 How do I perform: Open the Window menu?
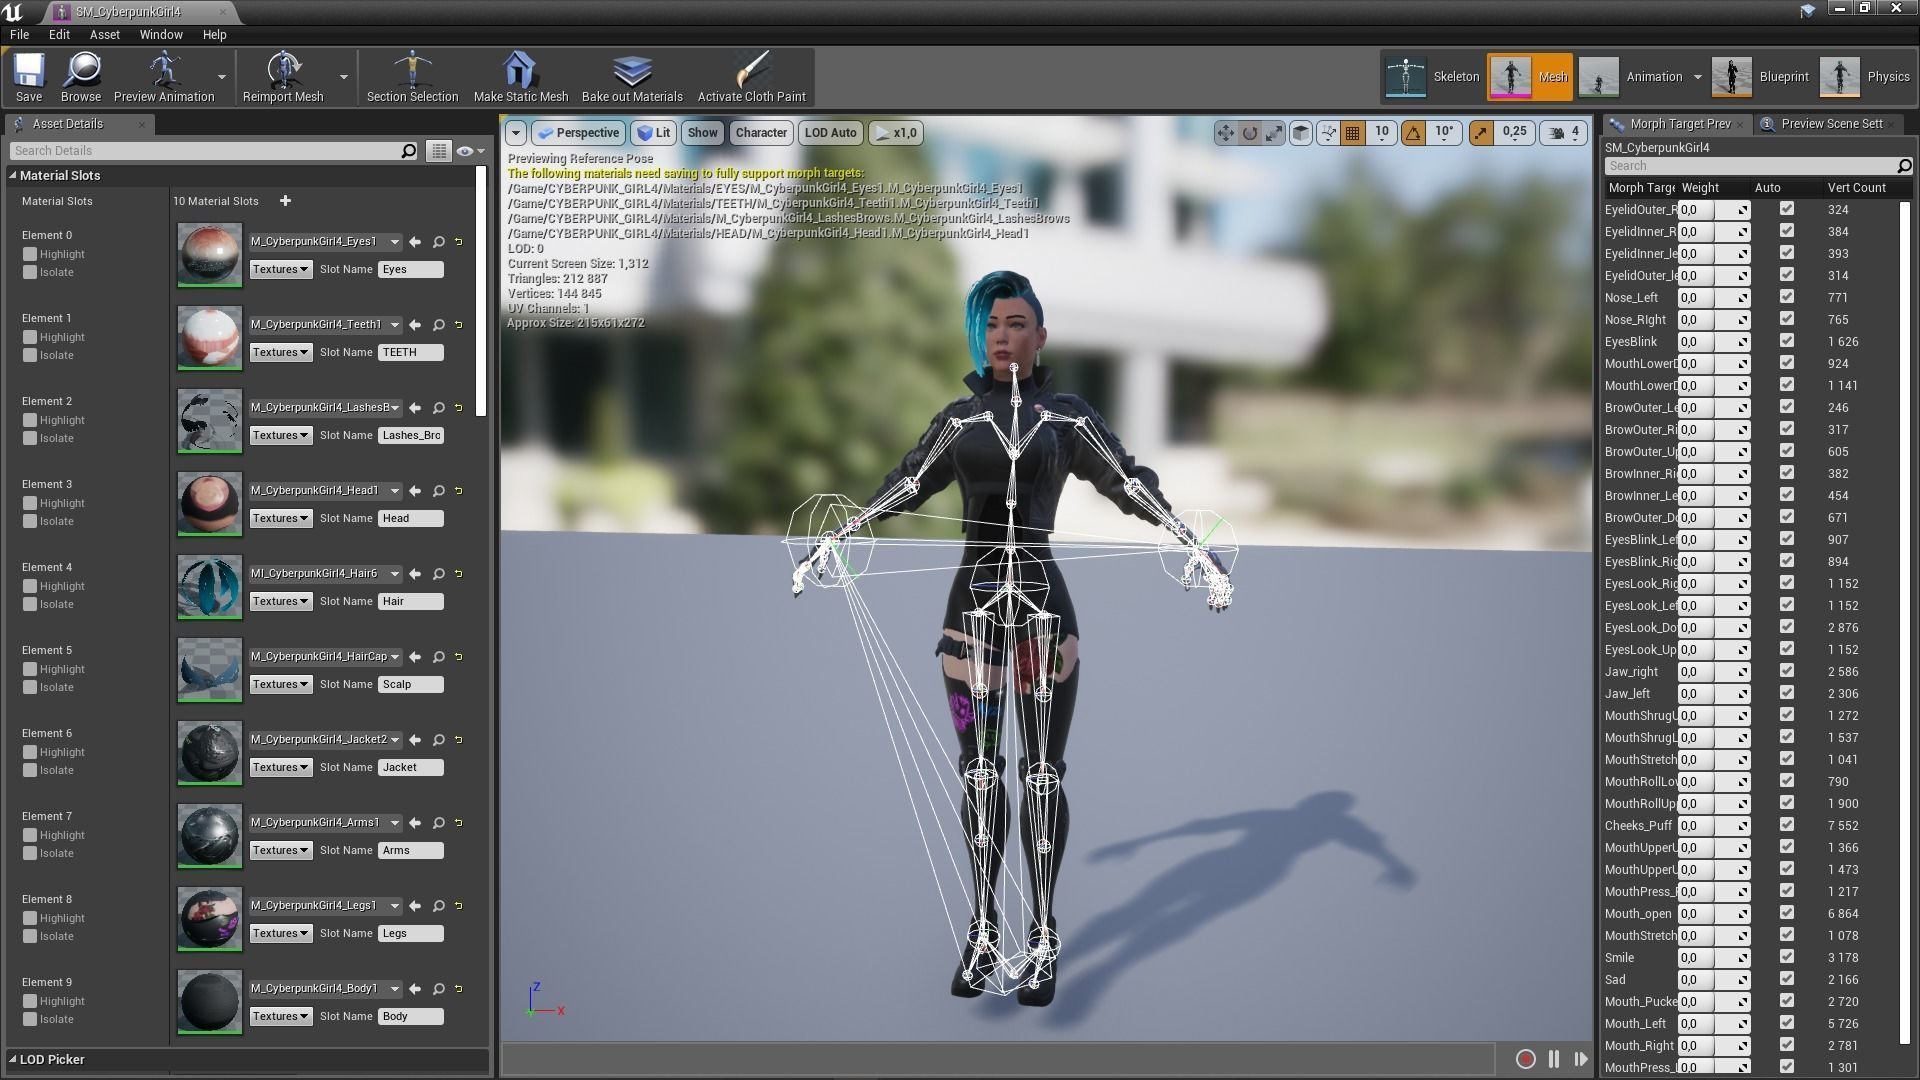pos(161,34)
